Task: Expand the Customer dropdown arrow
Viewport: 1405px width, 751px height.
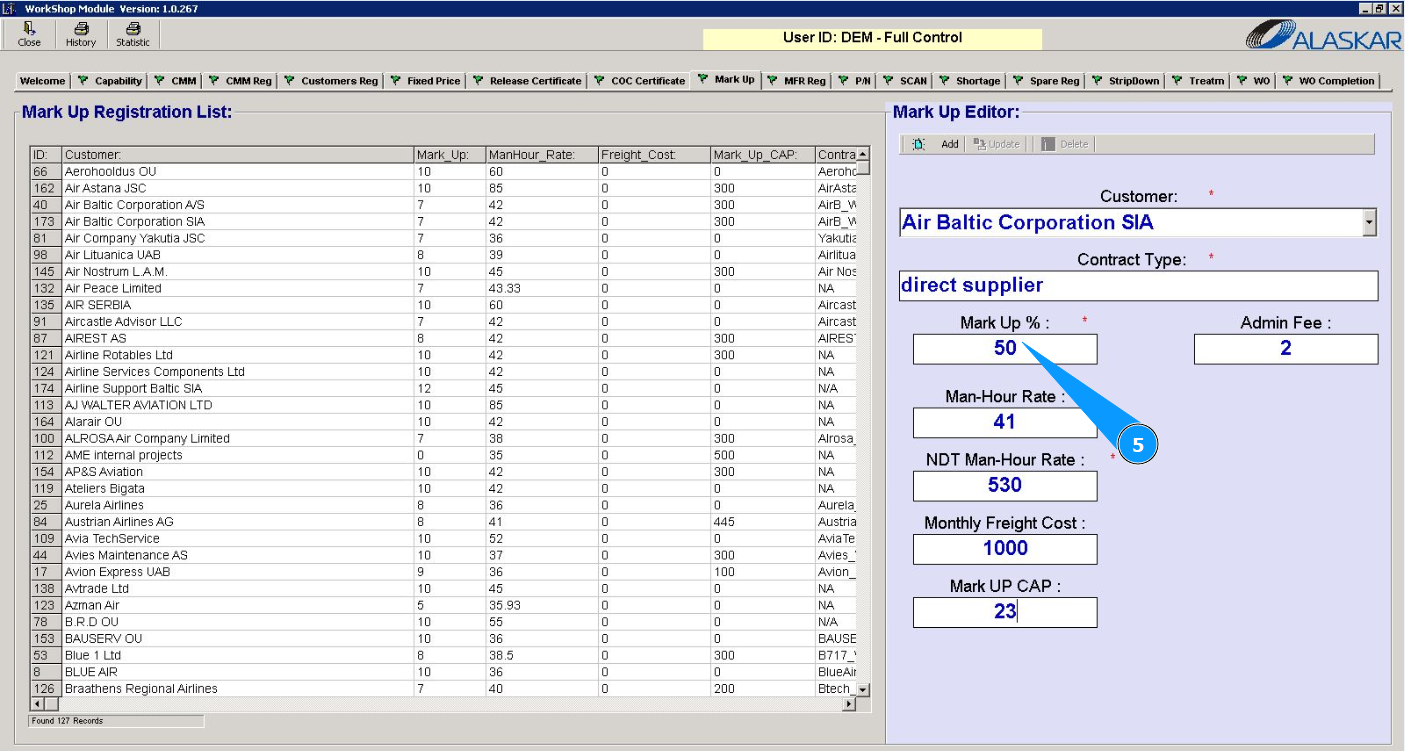Action: tap(1369, 223)
